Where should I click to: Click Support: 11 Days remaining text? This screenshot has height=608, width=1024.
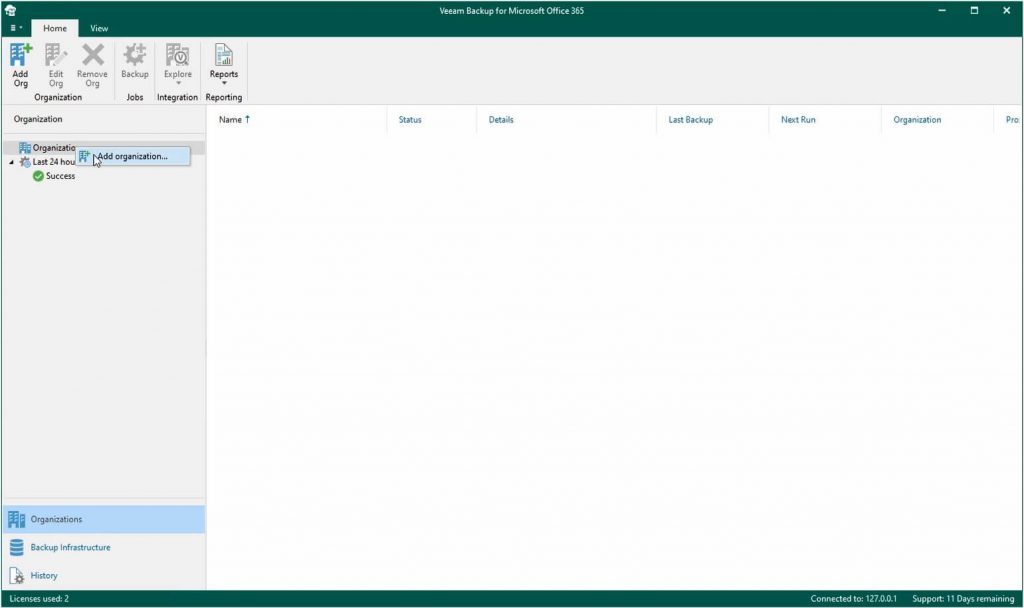coord(963,598)
